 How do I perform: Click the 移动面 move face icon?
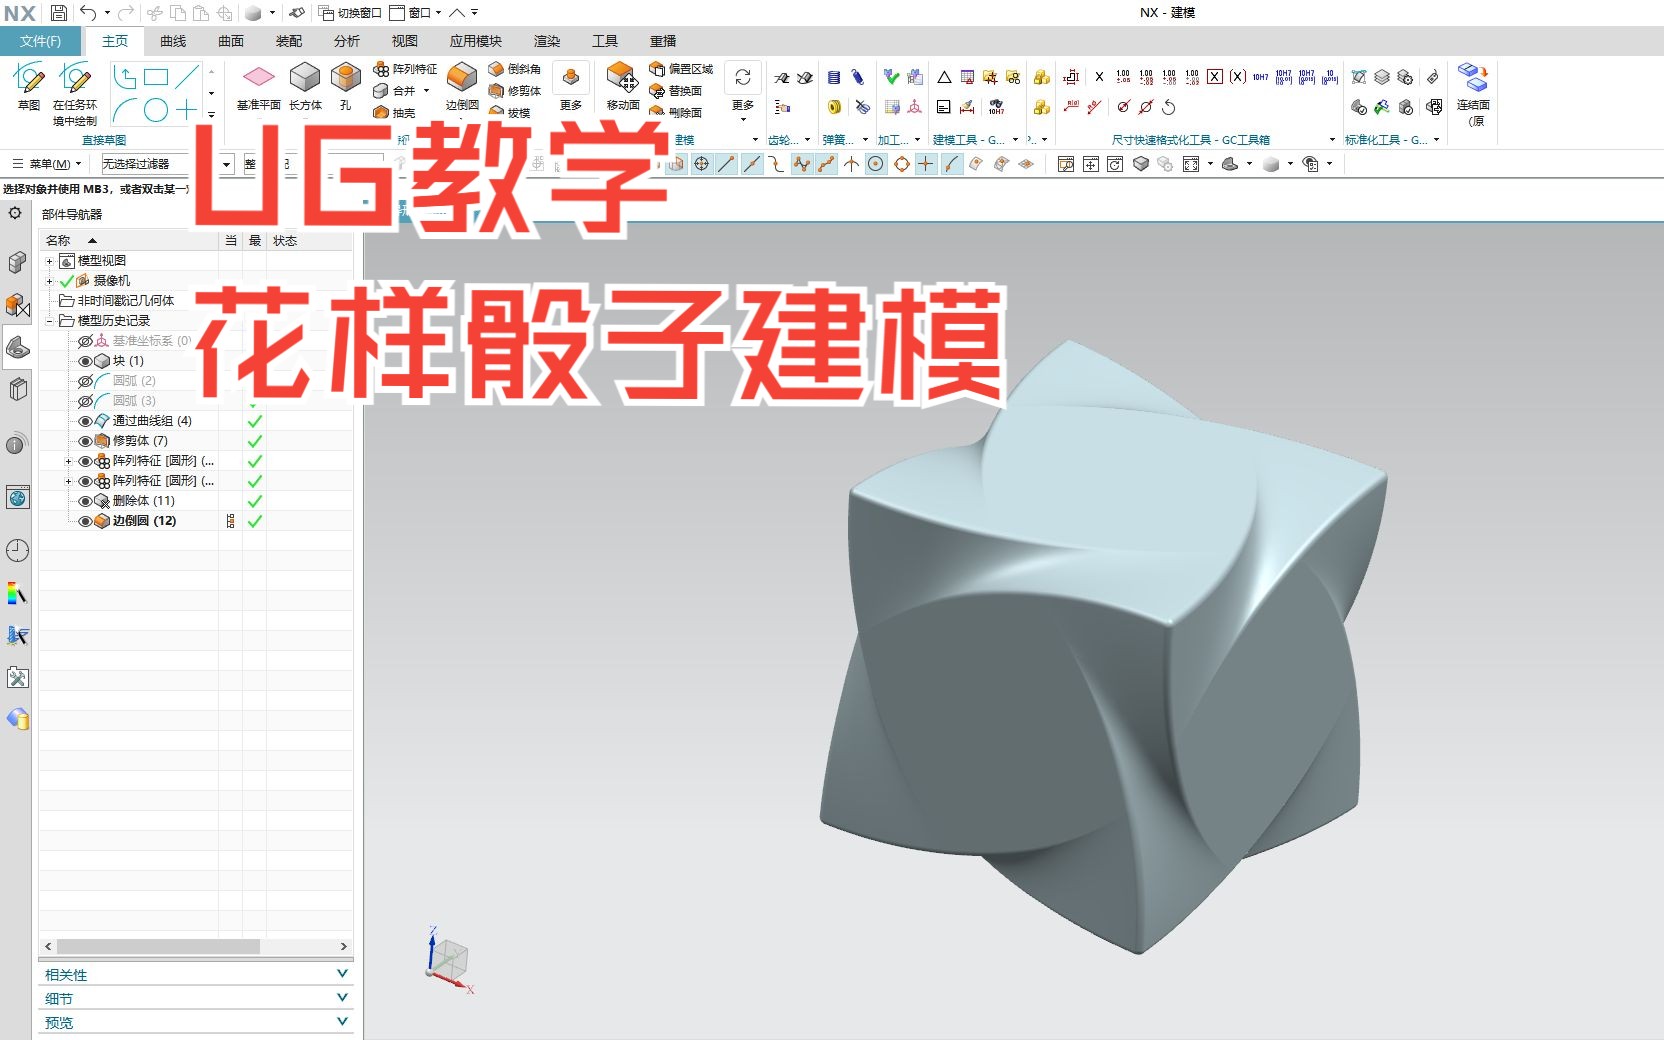click(x=621, y=85)
